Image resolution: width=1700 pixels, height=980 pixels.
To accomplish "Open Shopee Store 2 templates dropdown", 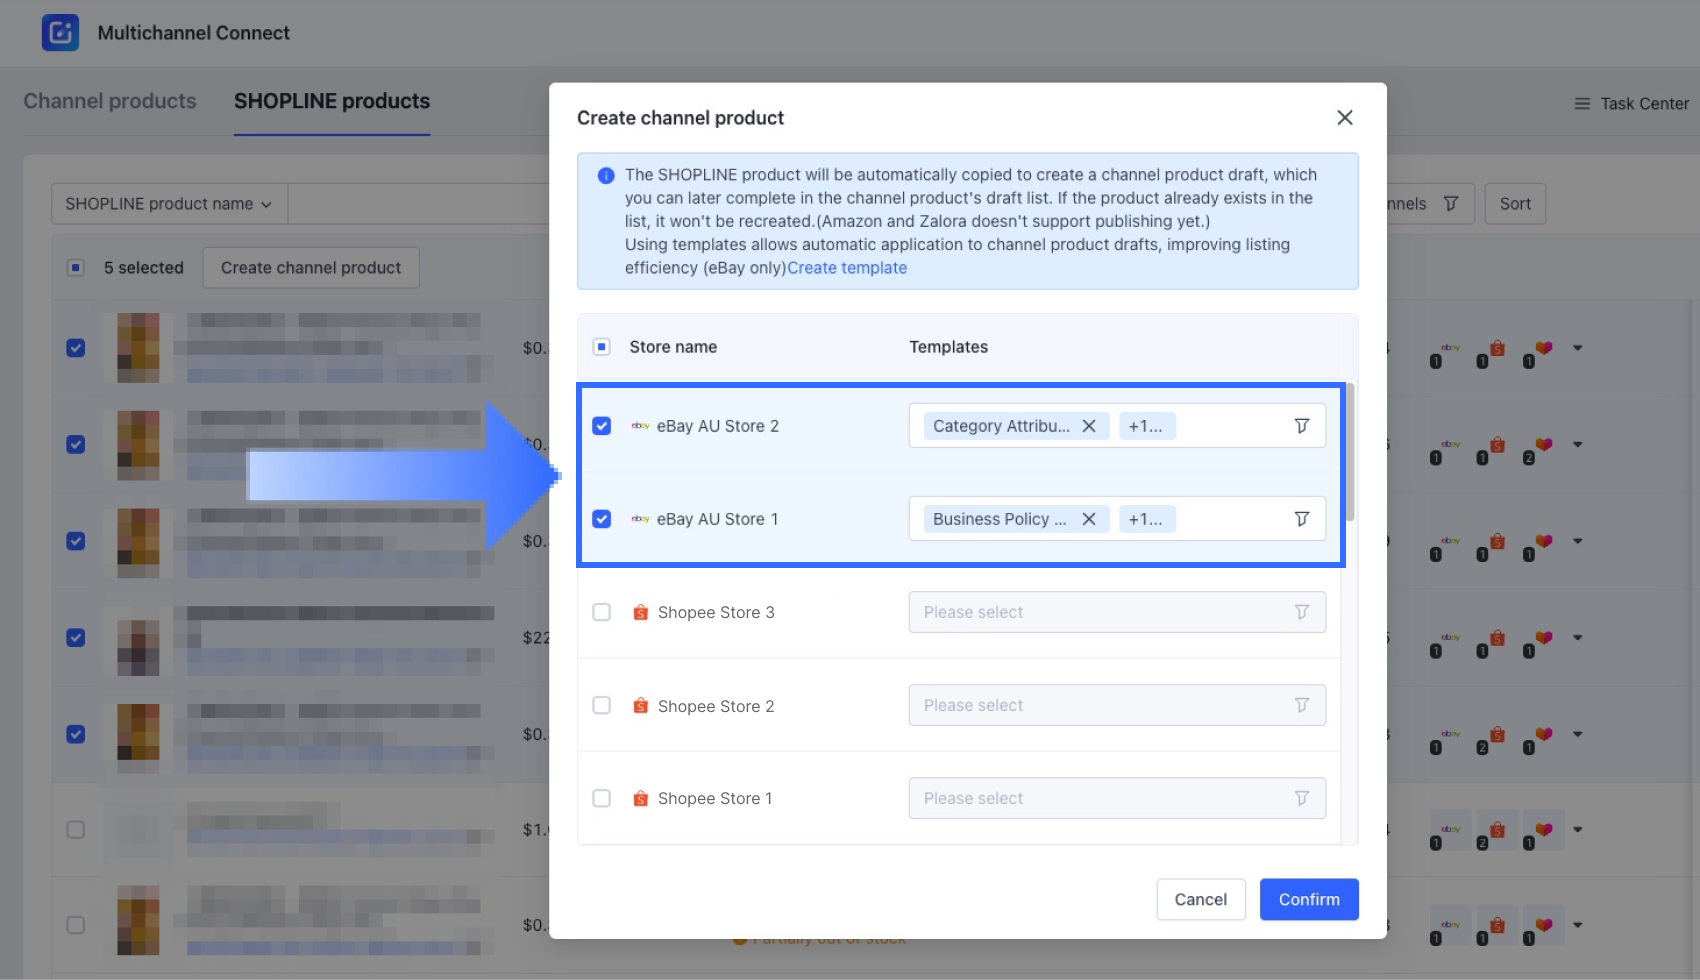I will [1116, 706].
